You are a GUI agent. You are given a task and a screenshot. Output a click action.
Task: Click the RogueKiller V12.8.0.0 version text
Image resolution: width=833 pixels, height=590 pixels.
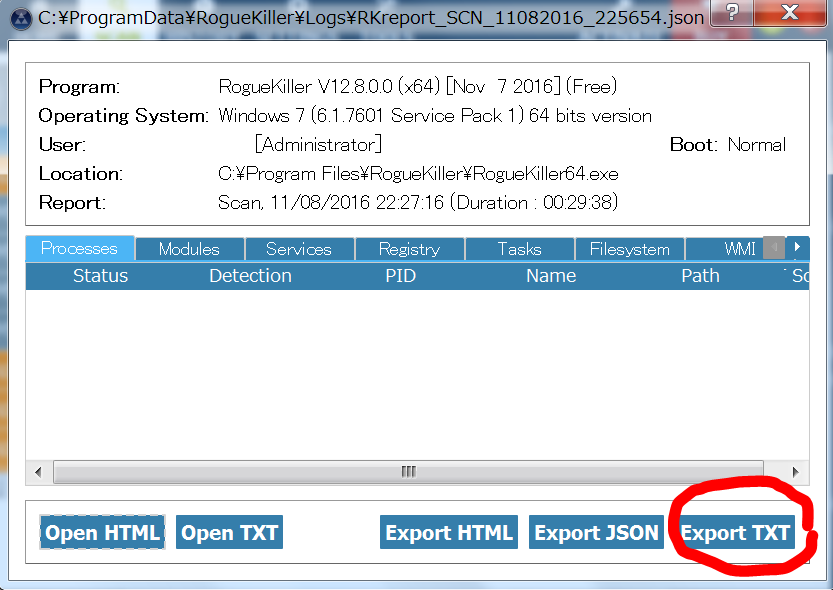click(418, 86)
